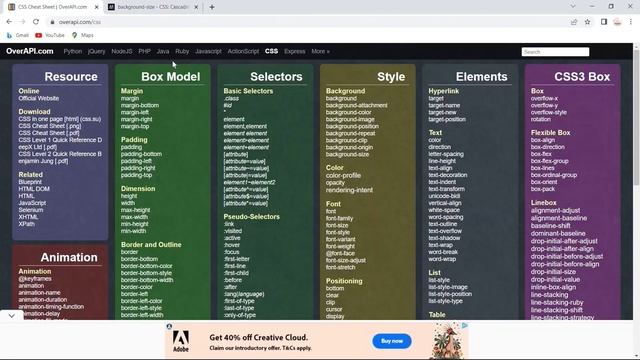Open Java in the top navigation
This screenshot has height=360, width=640.
click(x=163, y=51)
